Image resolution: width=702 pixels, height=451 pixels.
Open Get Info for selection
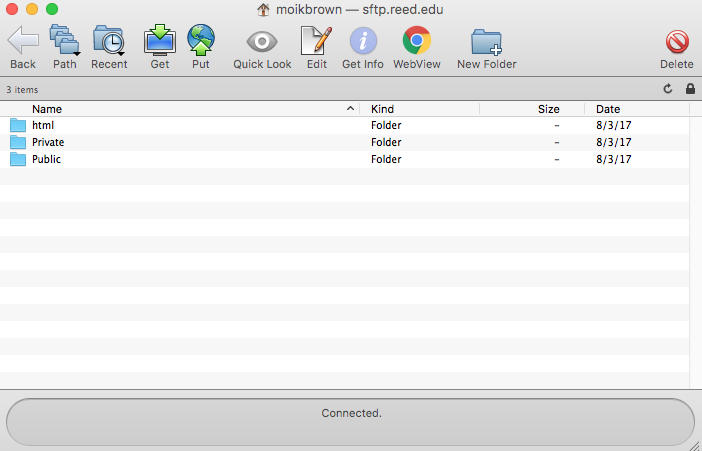coord(362,41)
